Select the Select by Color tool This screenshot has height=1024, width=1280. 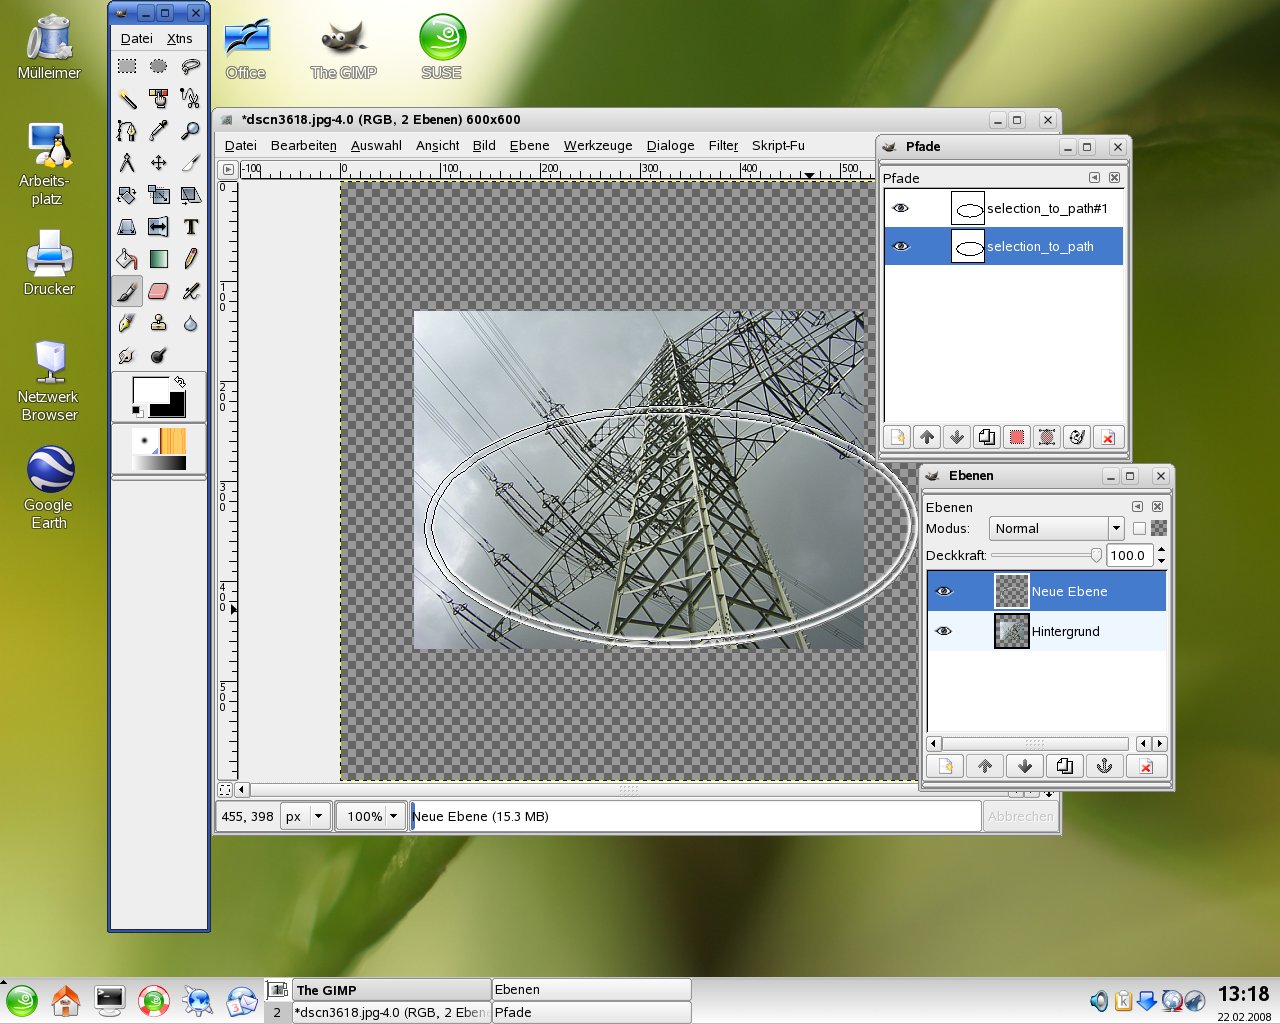tap(158, 98)
